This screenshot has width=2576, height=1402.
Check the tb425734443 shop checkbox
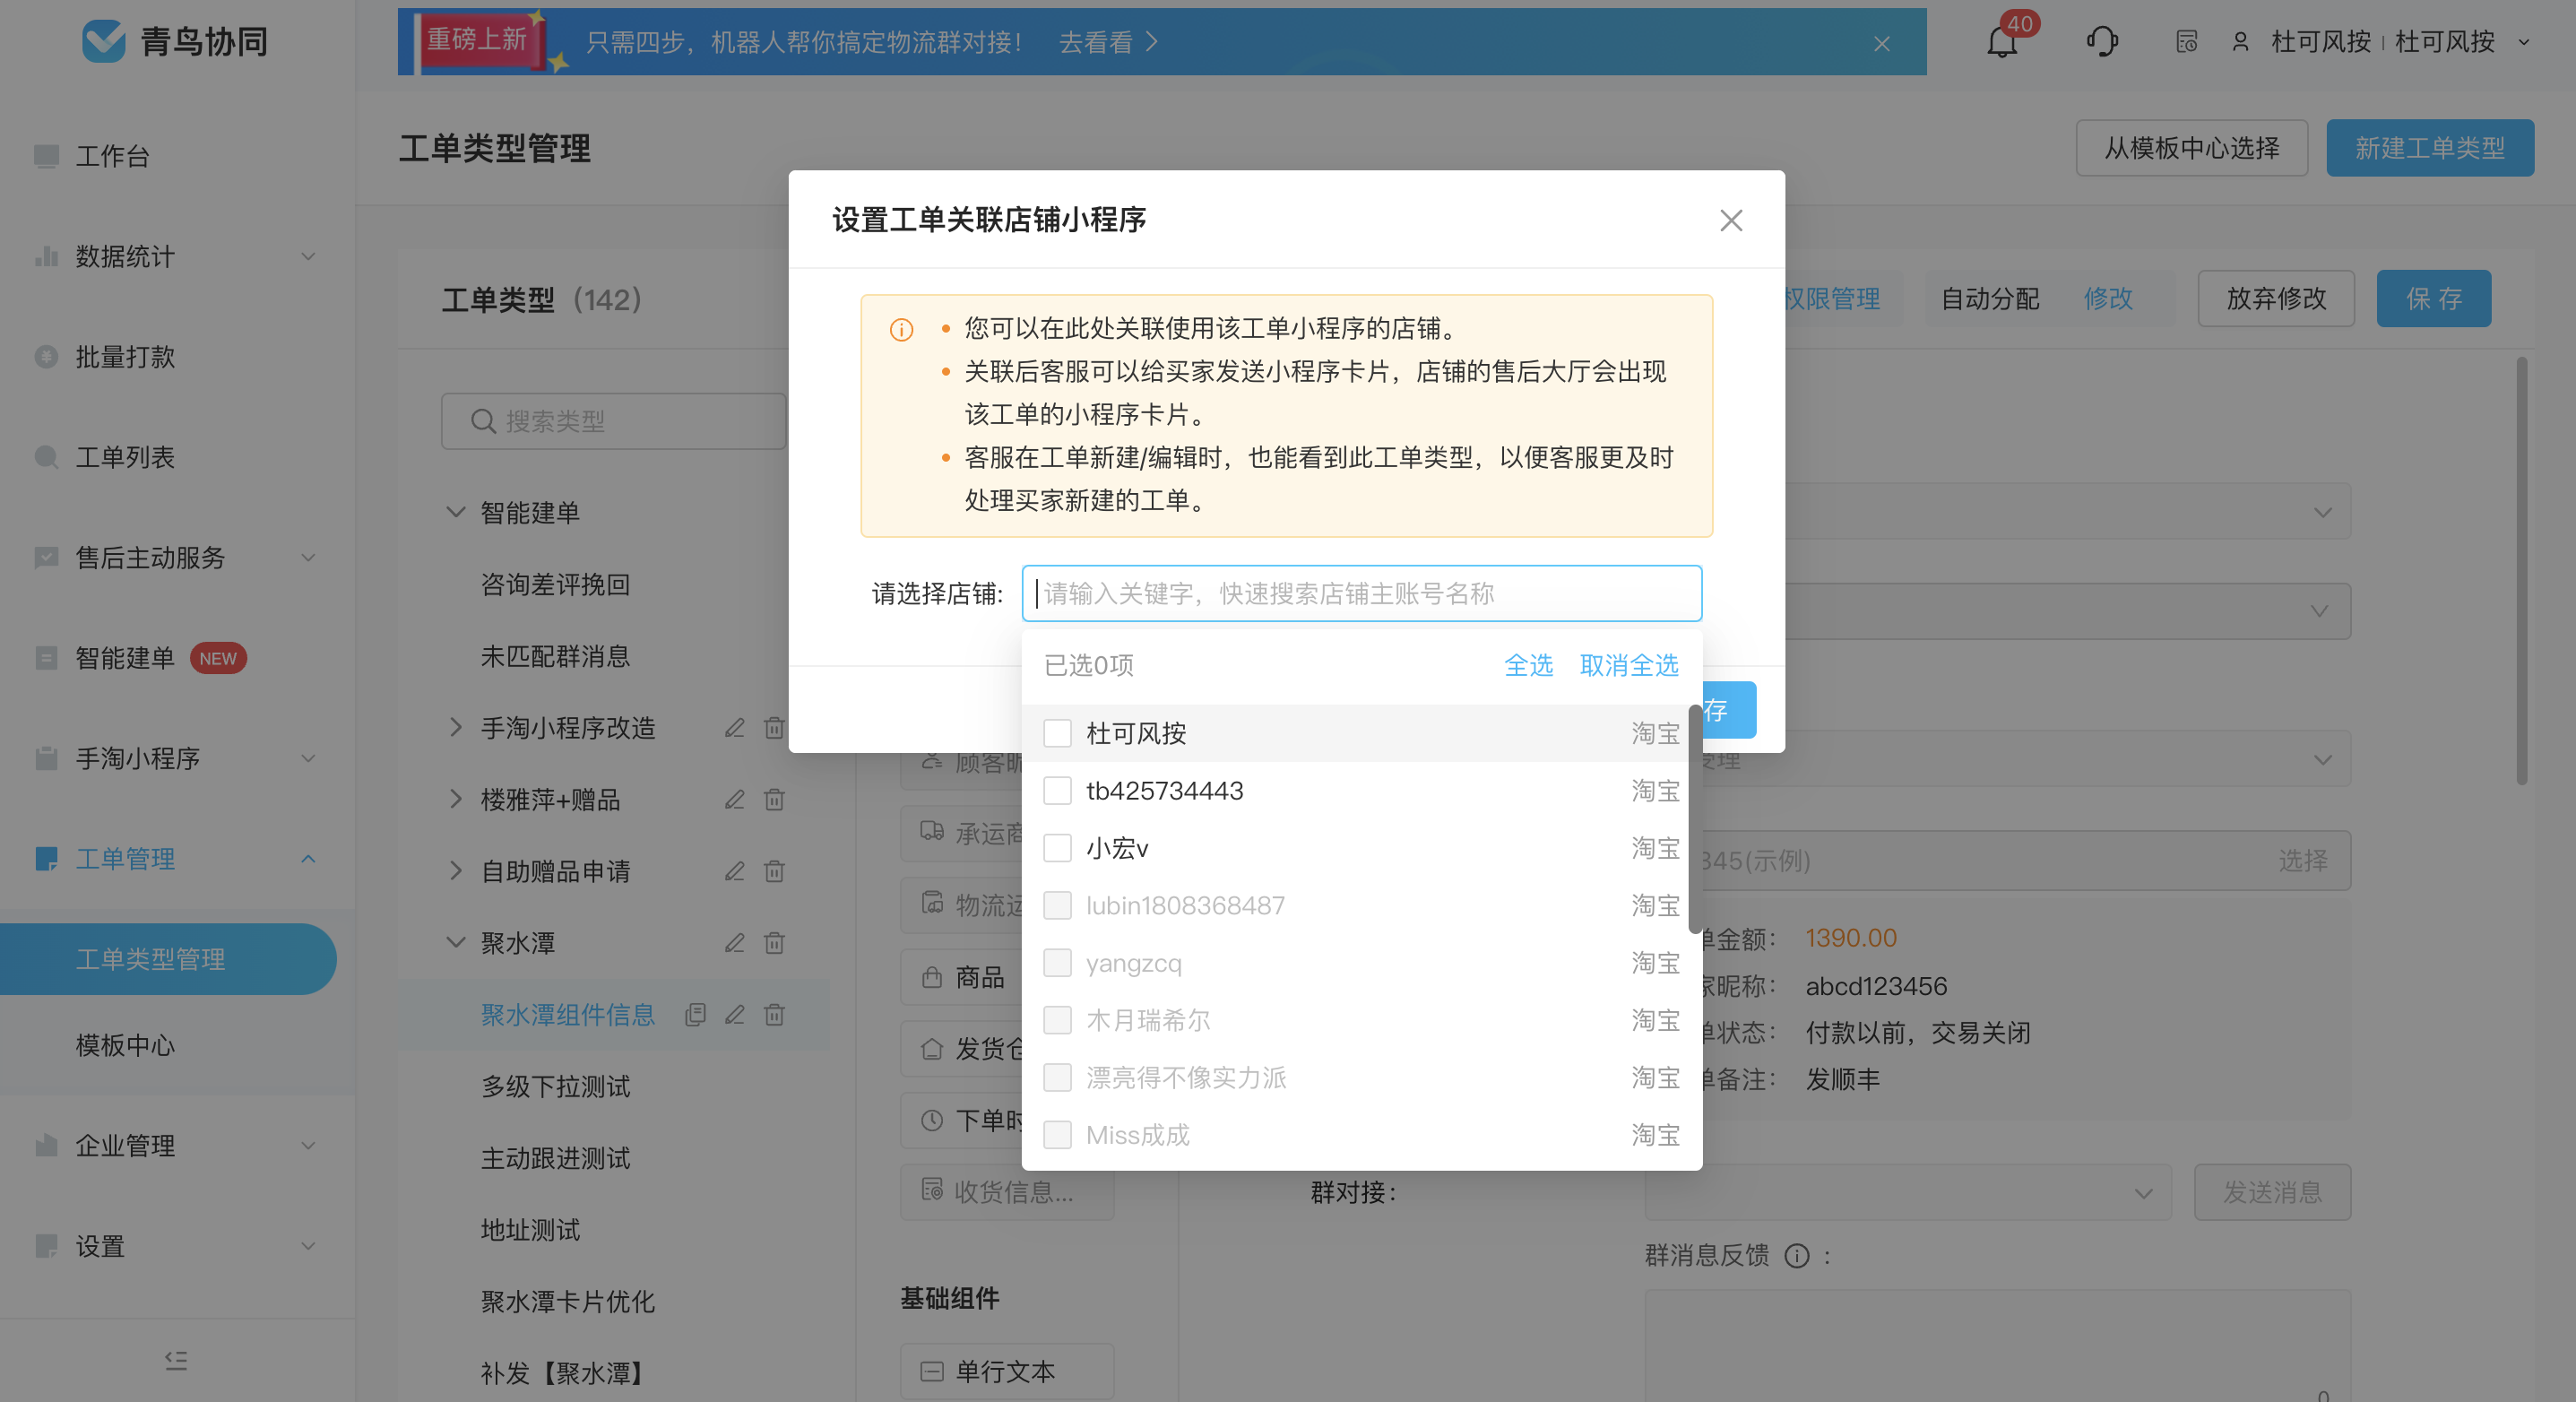tap(1057, 791)
